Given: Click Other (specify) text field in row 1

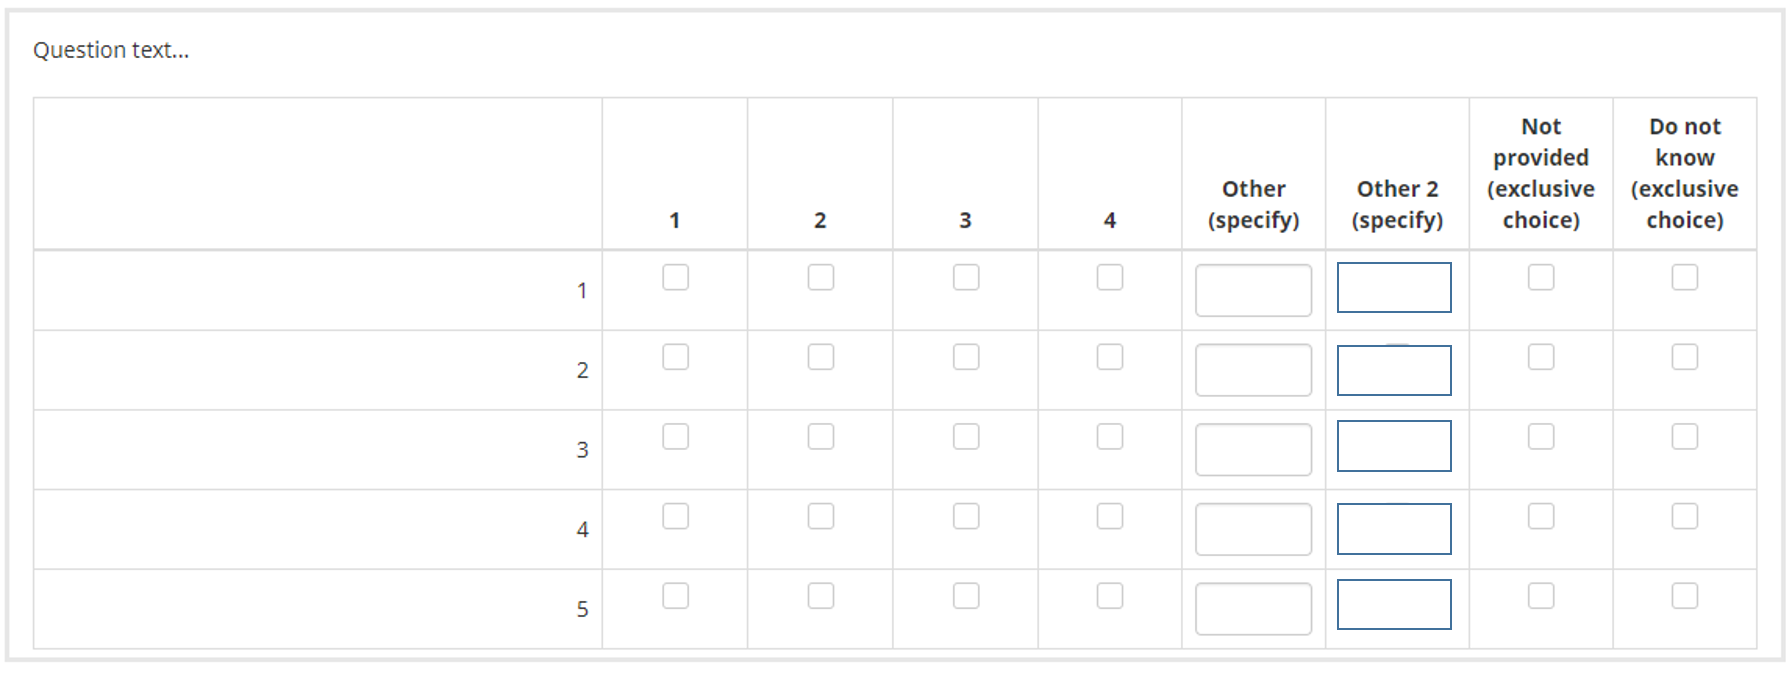Looking at the screenshot, I should click(x=1253, y=290).
